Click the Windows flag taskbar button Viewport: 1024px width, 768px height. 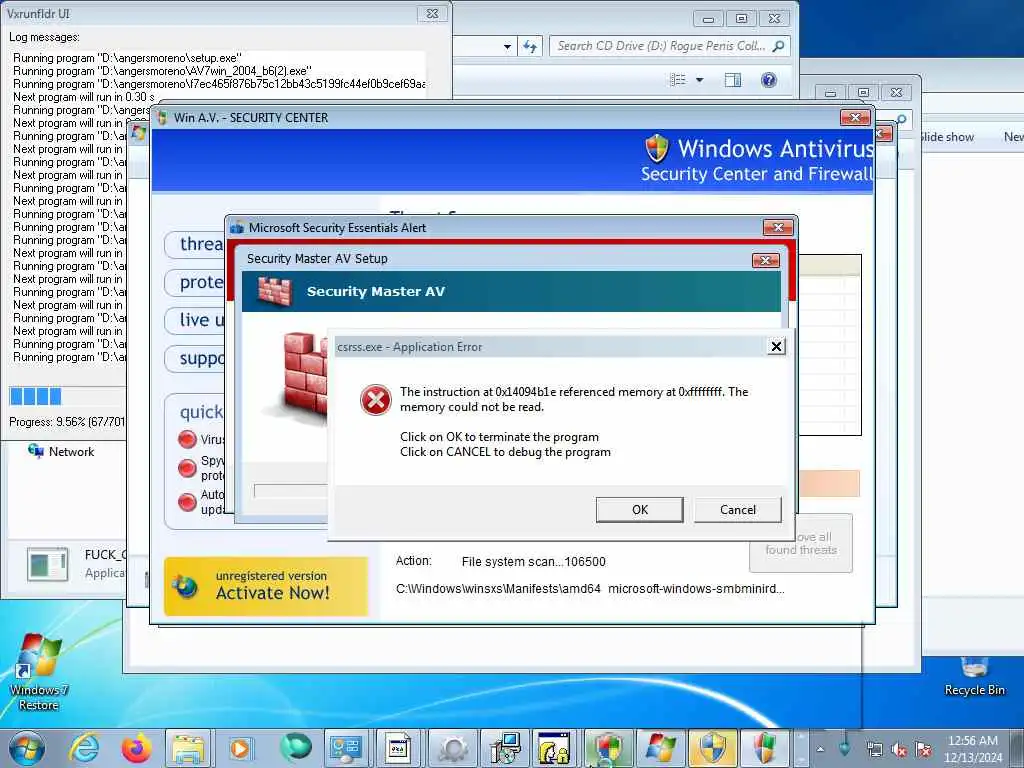click(x=660, y=749)
